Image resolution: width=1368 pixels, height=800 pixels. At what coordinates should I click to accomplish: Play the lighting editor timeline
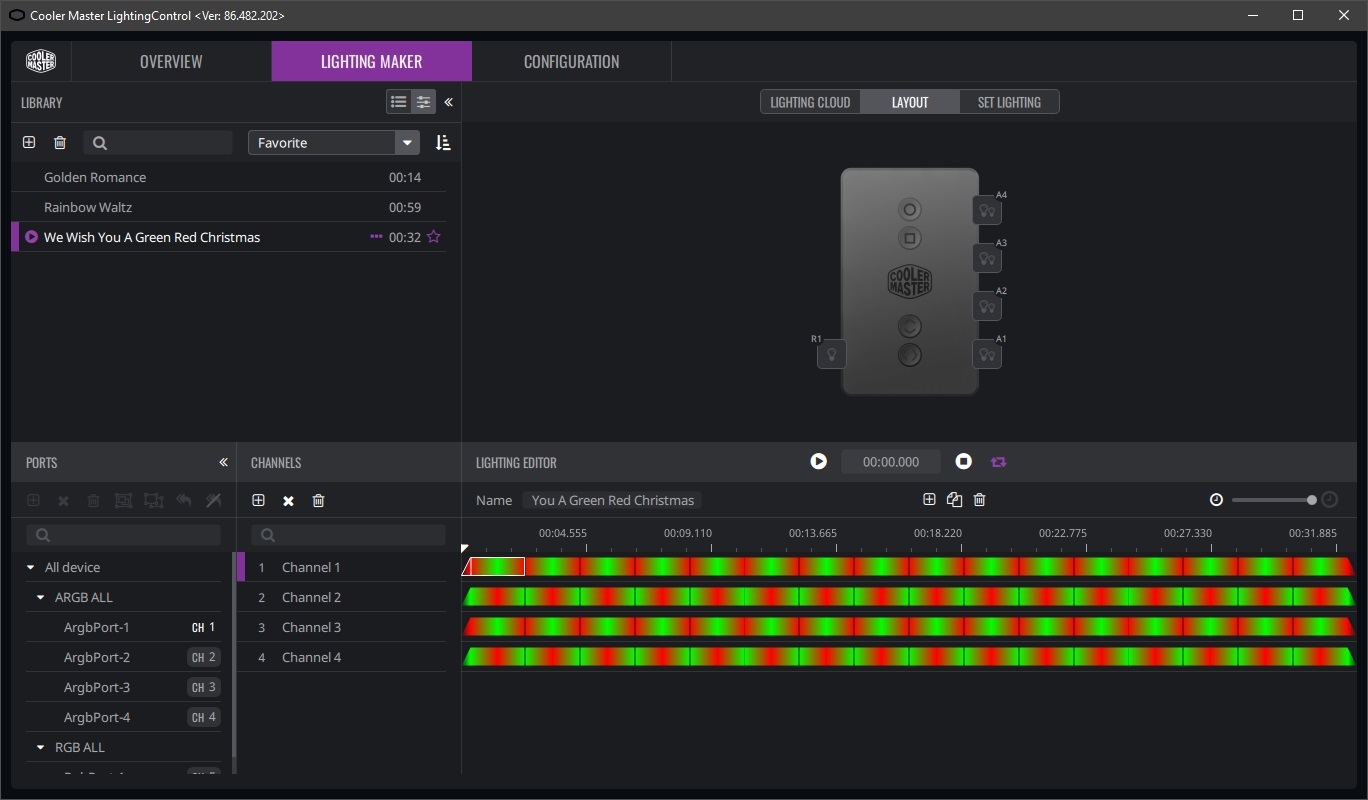[819, 461]
